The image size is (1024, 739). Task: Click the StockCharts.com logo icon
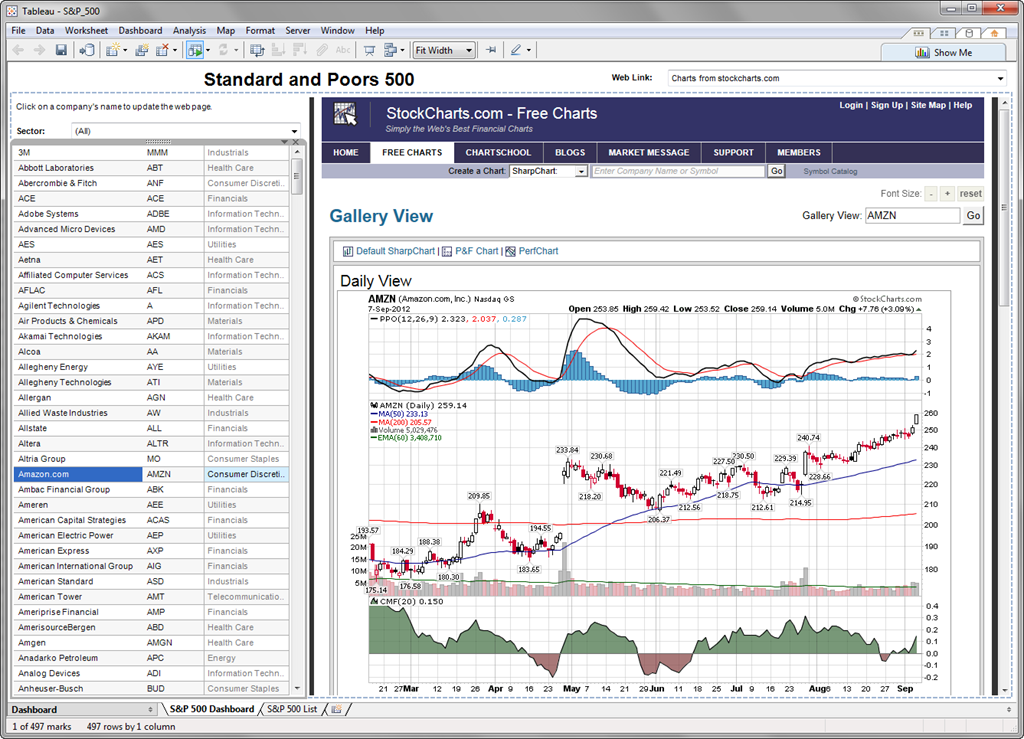(345, 114)
